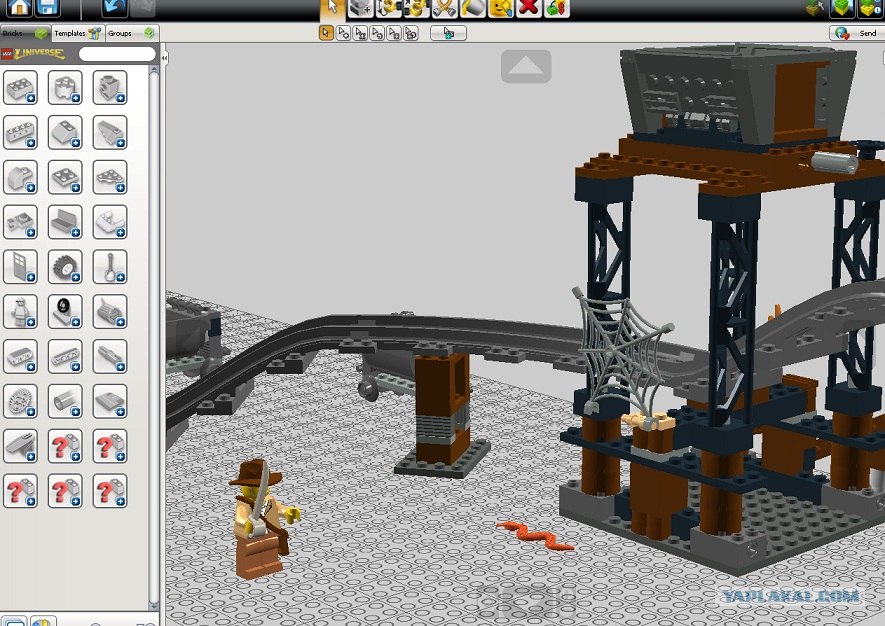The image size is (885, 626).
Task: Open the Technic hole brick category
Action: click(110, 87)
